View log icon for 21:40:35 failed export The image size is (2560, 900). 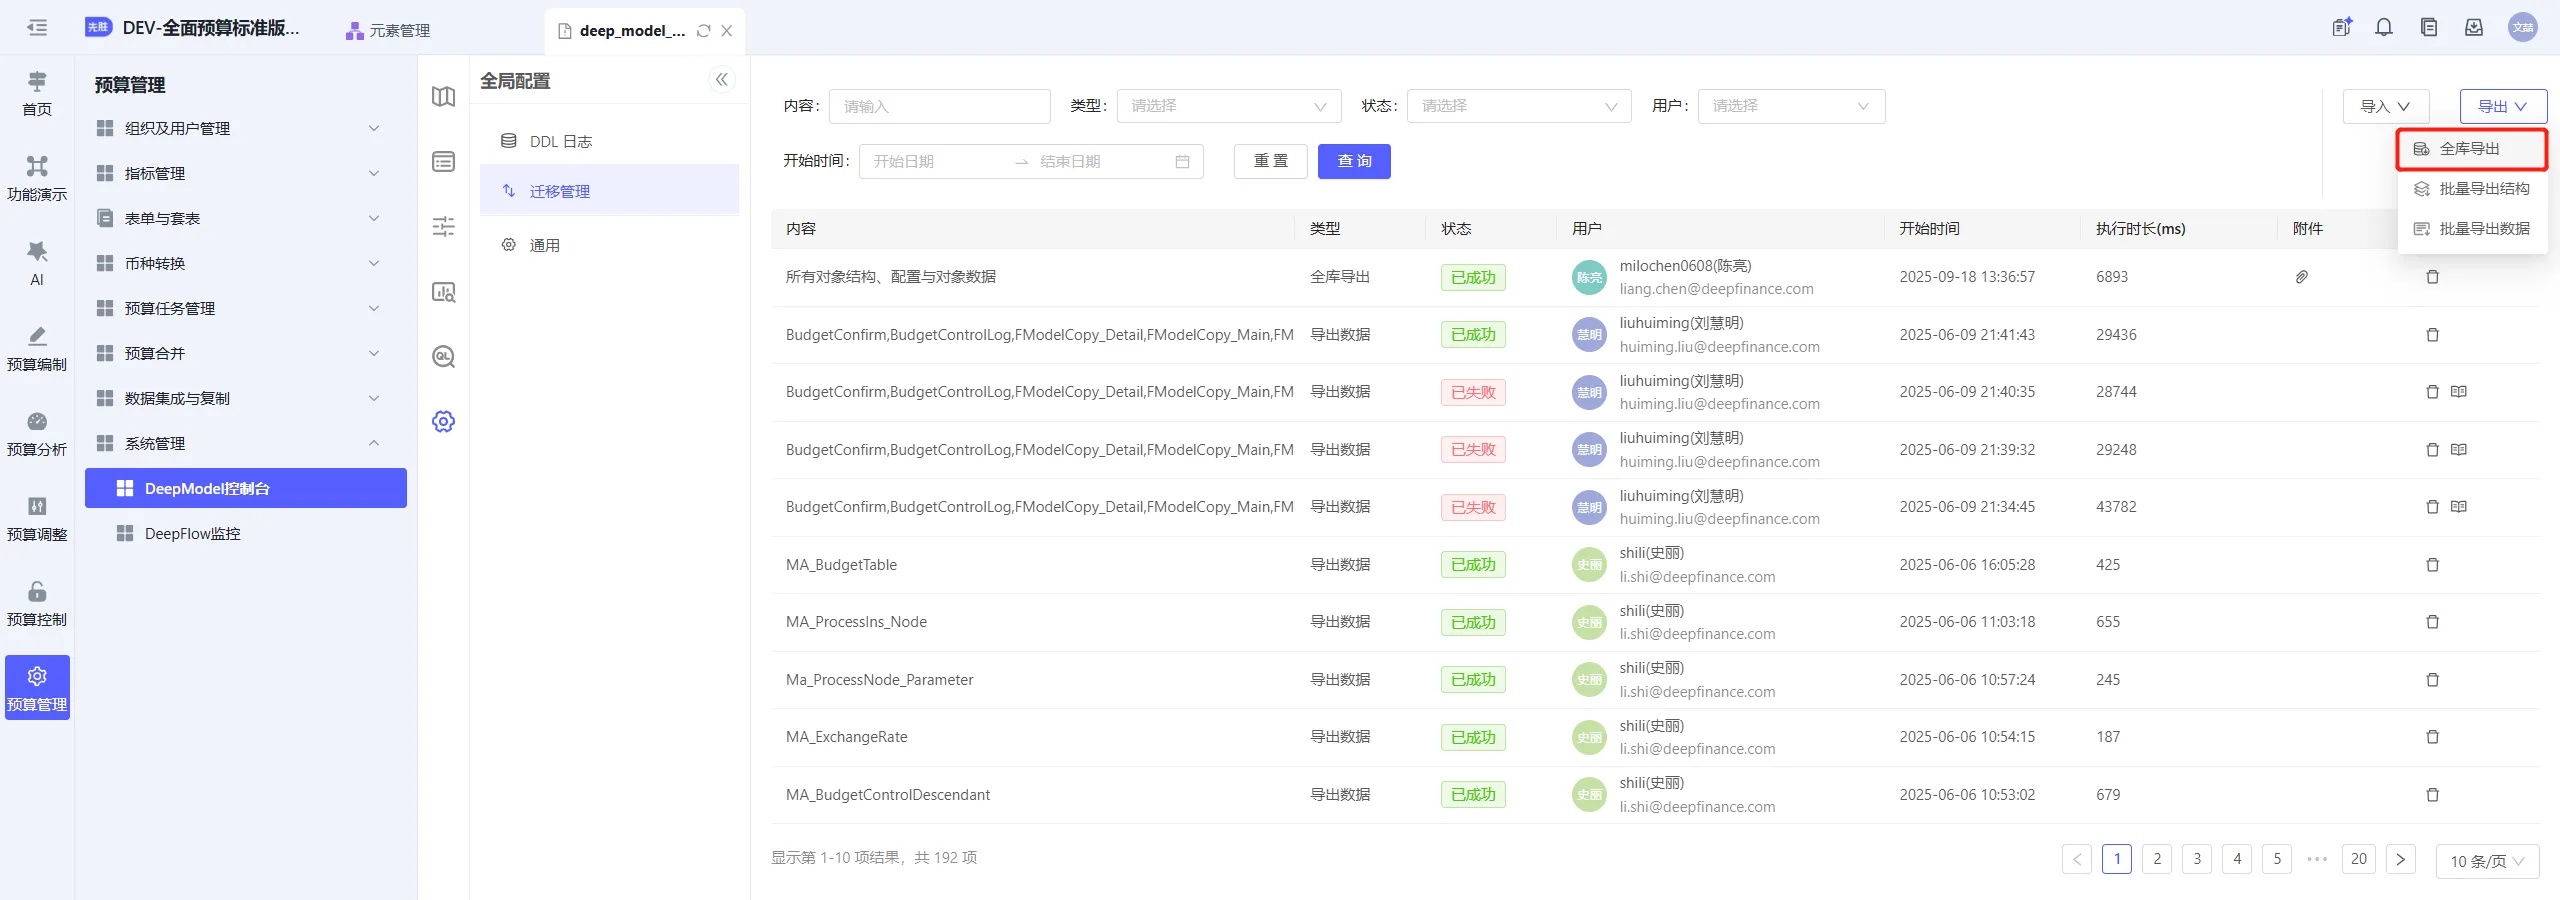pyautogui.click(x=2459, y=392)
